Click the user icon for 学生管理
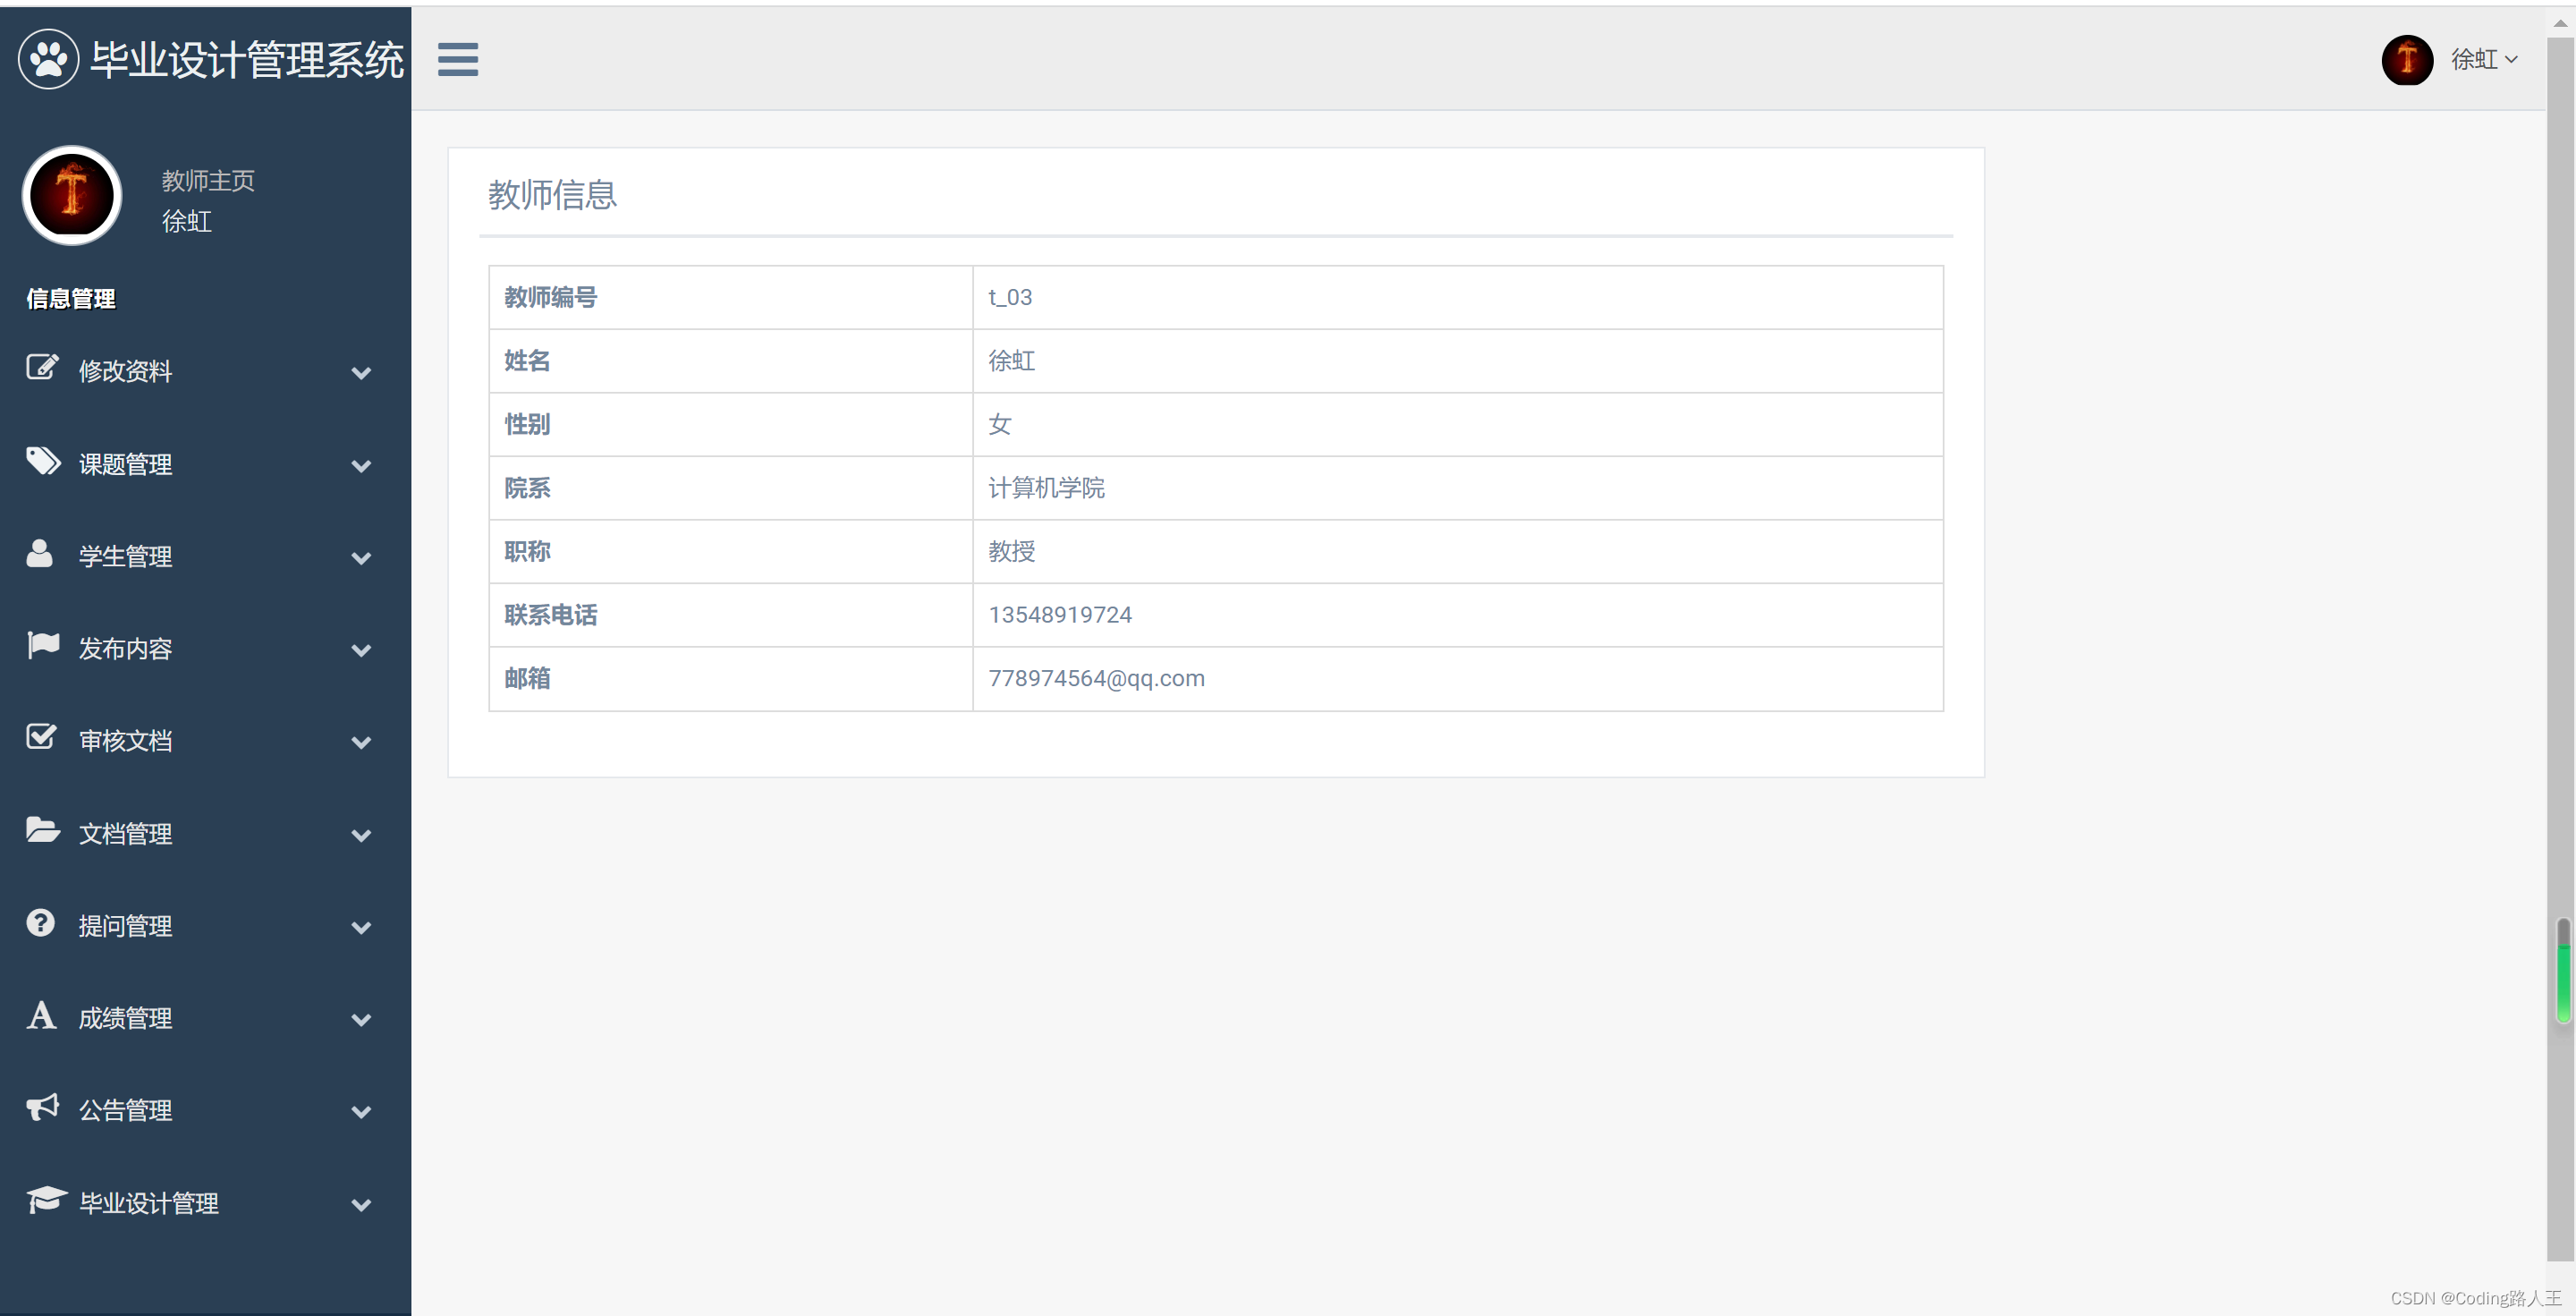The width and height of the screenshot is (2576, 1316). tap(40, 553)
